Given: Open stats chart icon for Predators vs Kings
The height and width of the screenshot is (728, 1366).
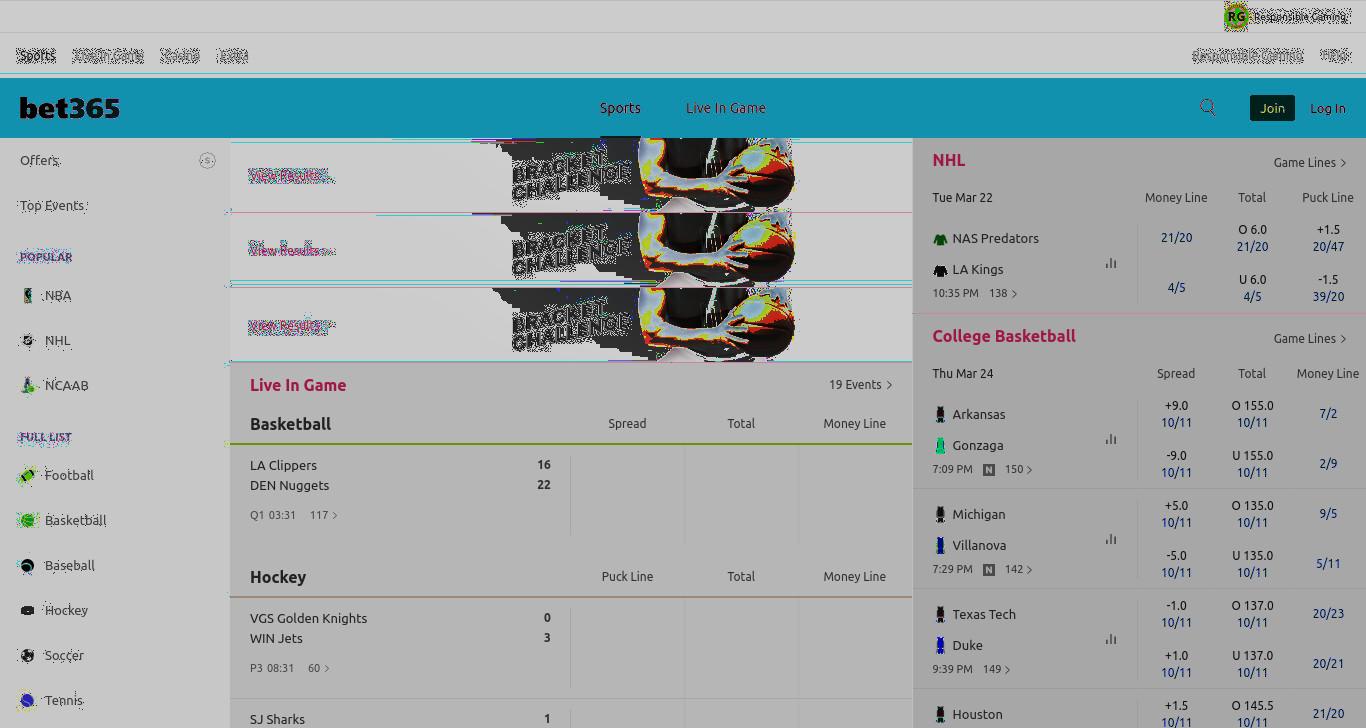Looking at the screenshot, I should pos(1111,263).
